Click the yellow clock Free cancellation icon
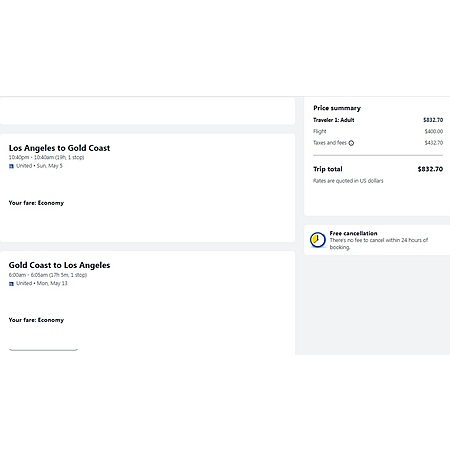The height and width of the screenshot is (450, 450). tap(318, 240)
